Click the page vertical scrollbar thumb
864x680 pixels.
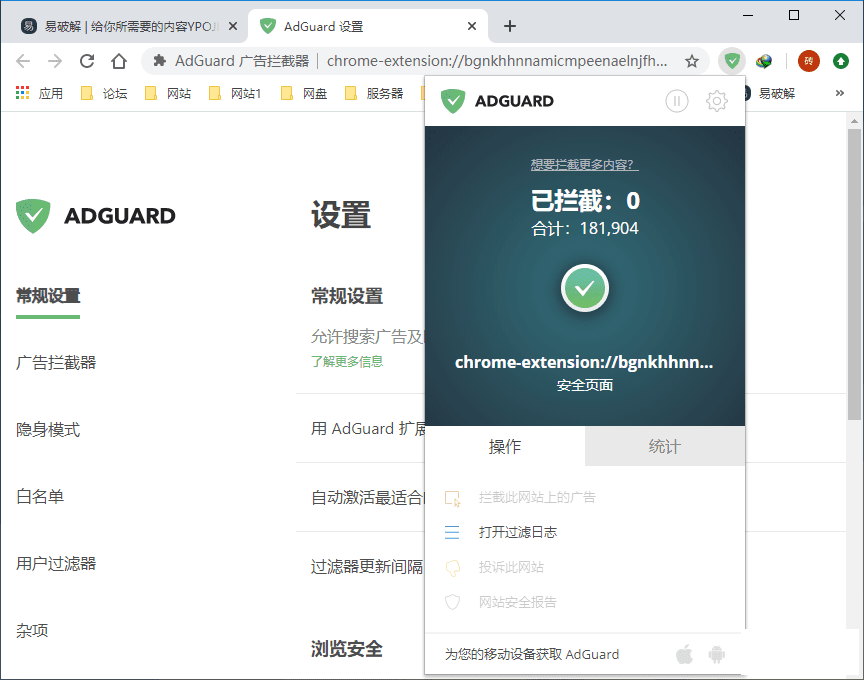point(854,274)
